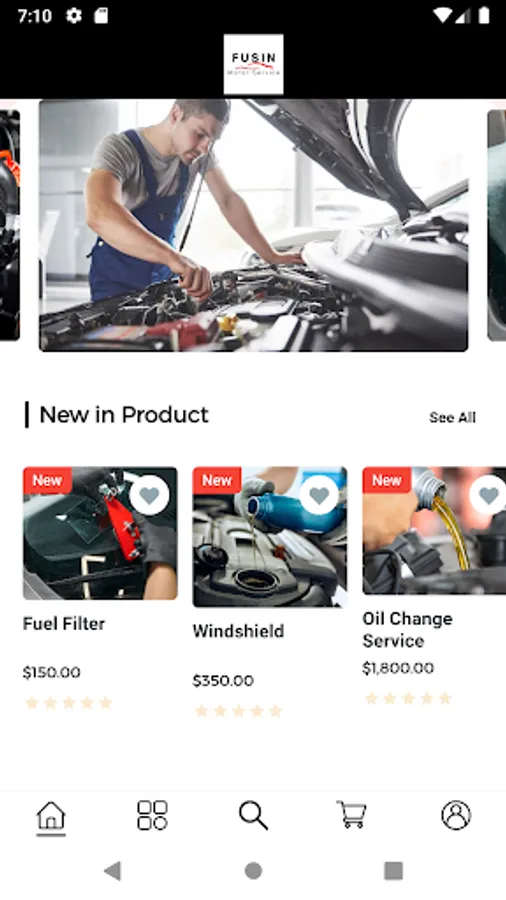The height and width of the screenshot is (900, 506).
Task: Click the Fusin Motor Service logo
Action: 253,64
